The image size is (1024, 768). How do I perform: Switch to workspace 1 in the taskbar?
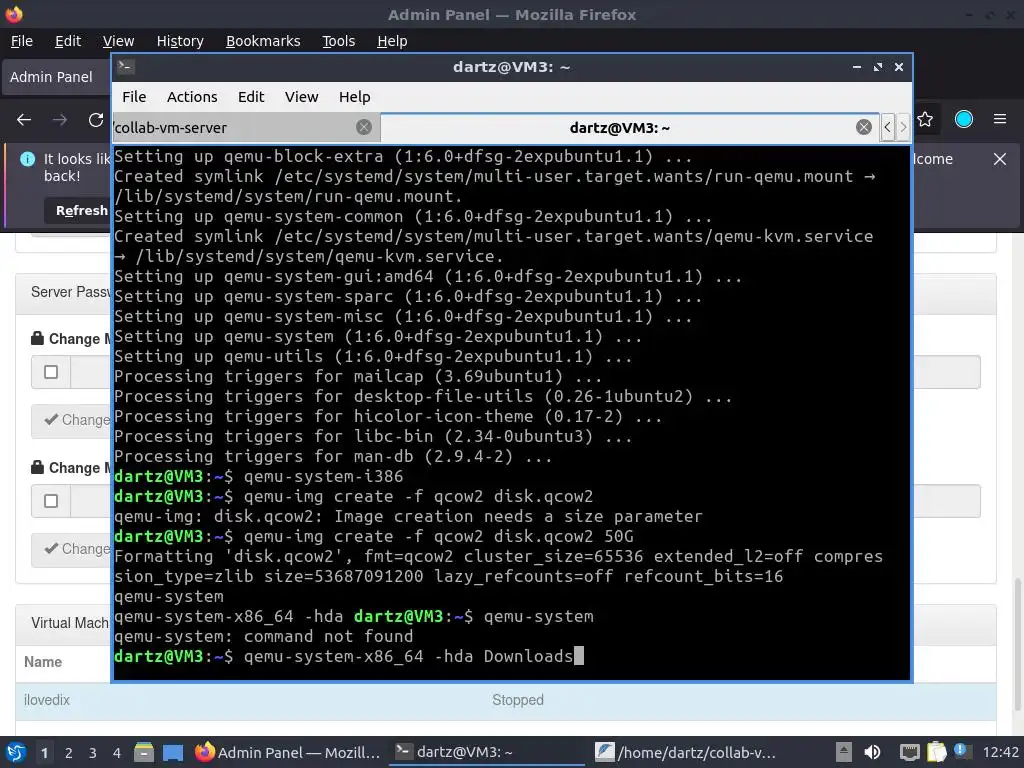[x=44, y=753]
